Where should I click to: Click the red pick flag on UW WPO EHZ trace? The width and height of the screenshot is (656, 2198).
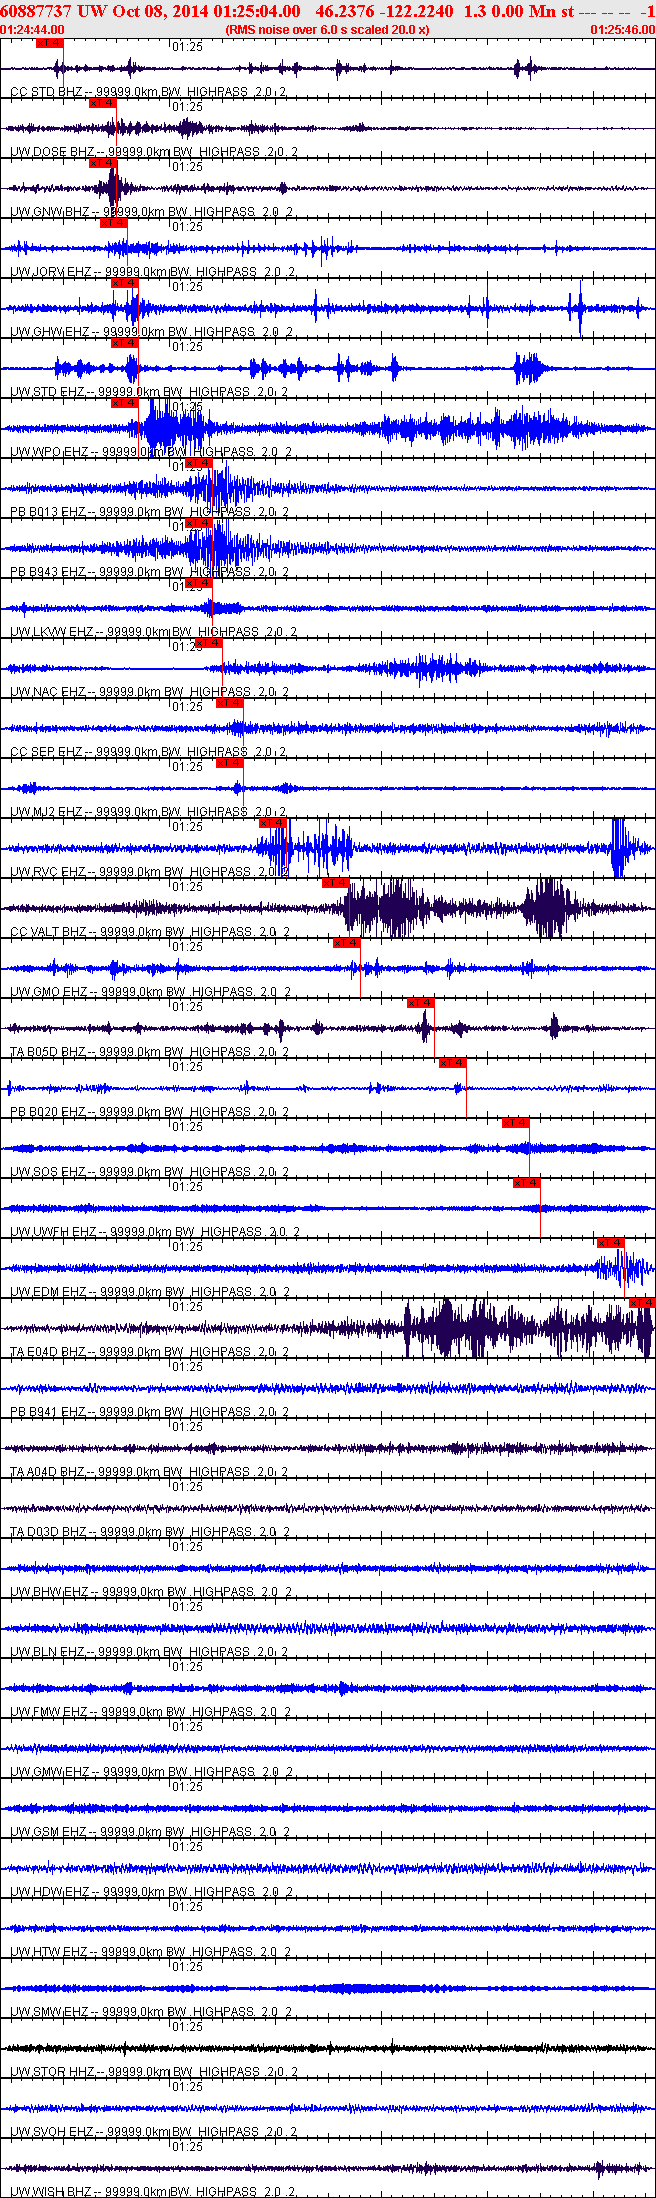click(x=125, y=403)
